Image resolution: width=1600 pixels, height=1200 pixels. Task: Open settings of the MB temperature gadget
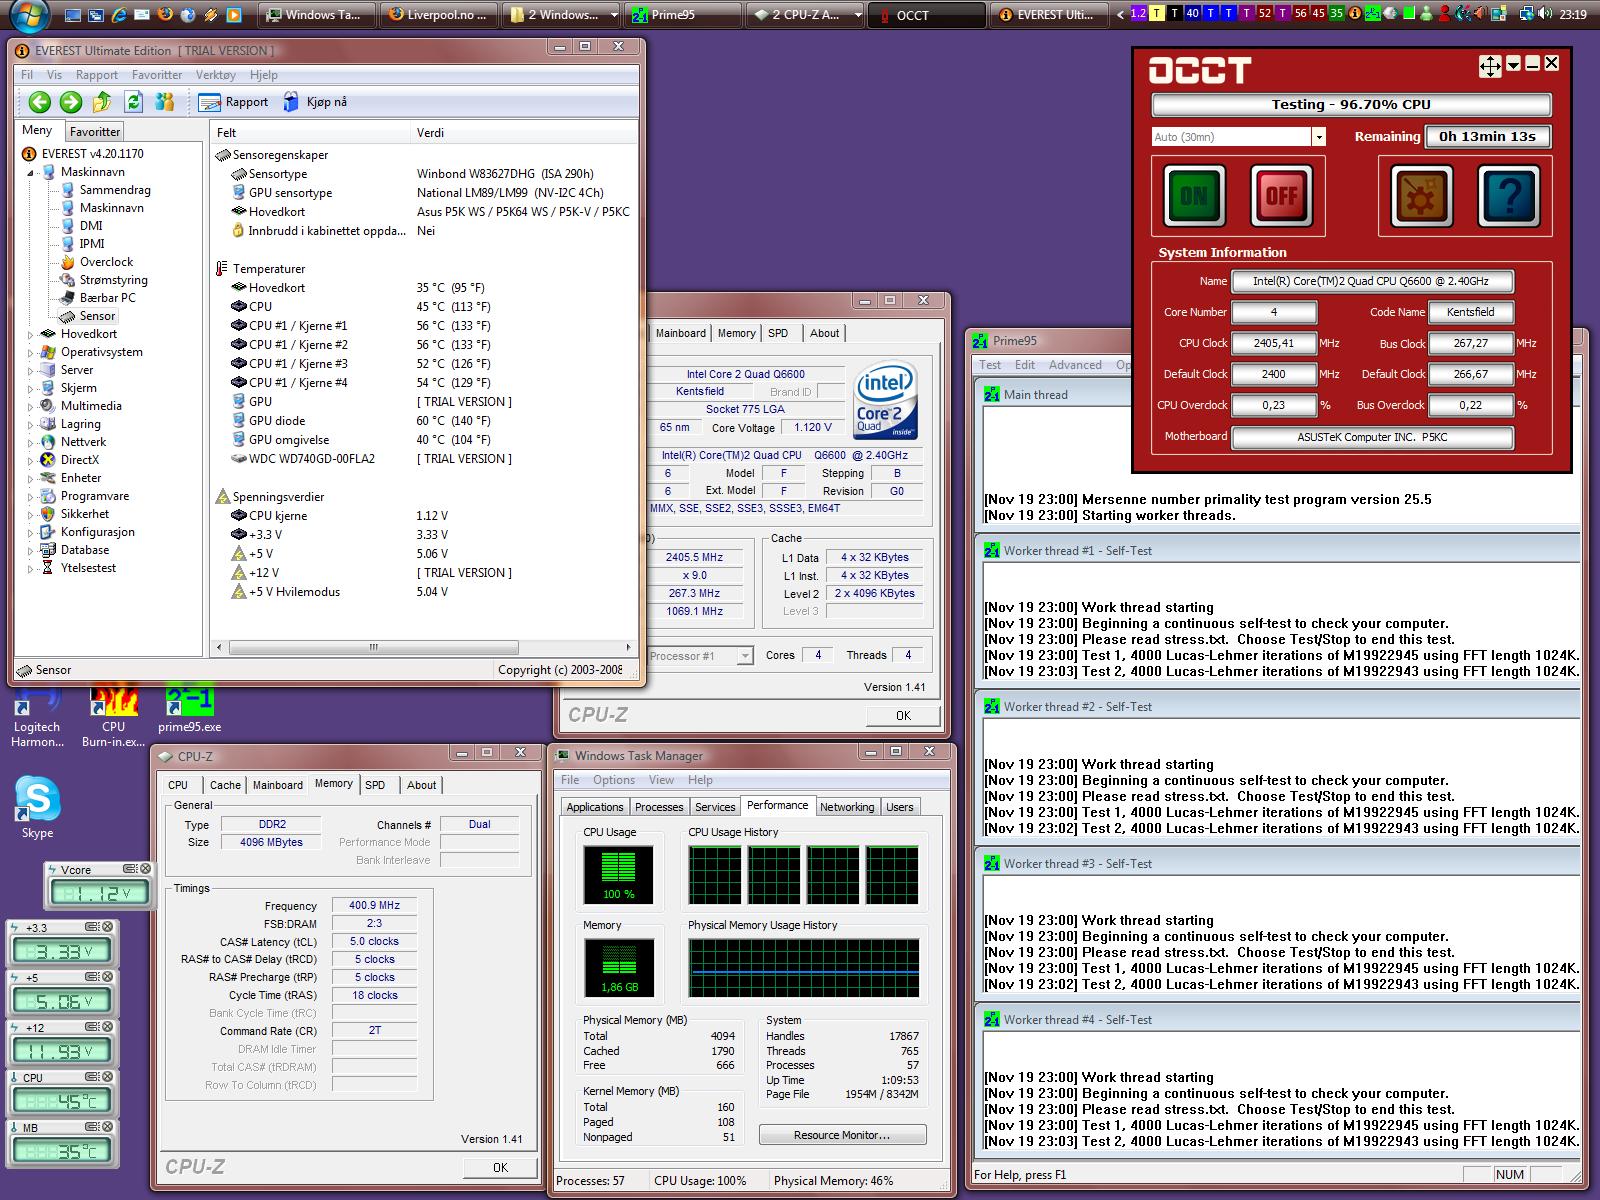click(92, 1127)
